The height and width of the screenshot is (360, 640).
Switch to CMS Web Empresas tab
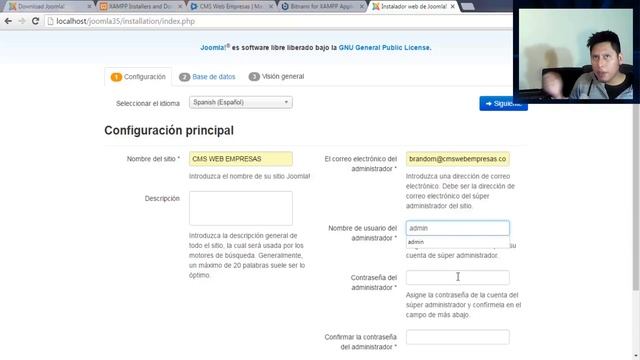[x=231, y=7]
